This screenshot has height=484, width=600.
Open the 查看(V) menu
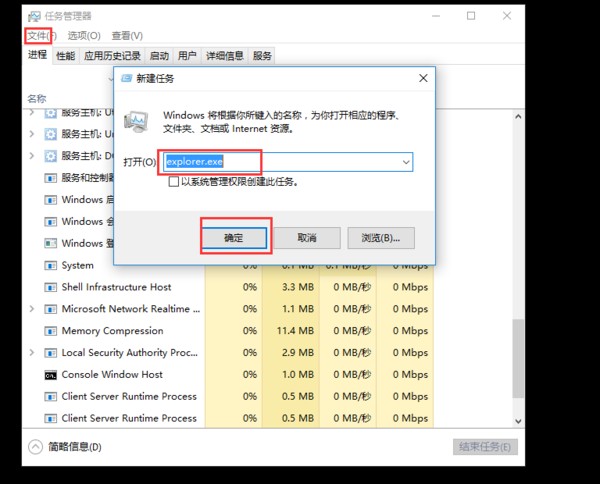click(x=127, y=36)
